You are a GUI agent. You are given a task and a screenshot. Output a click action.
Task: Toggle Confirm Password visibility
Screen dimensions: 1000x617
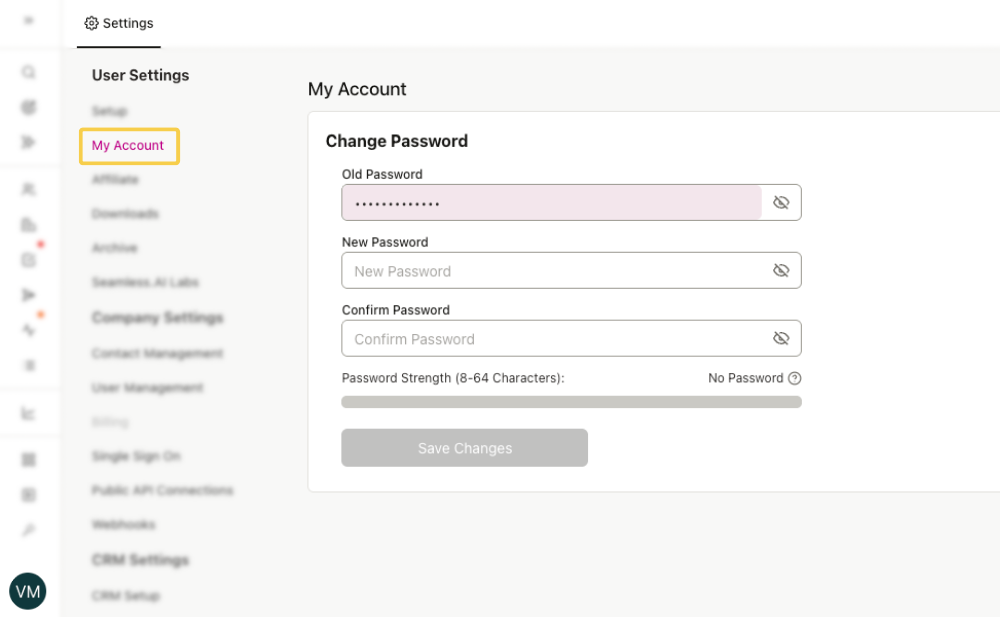[781, 338]
